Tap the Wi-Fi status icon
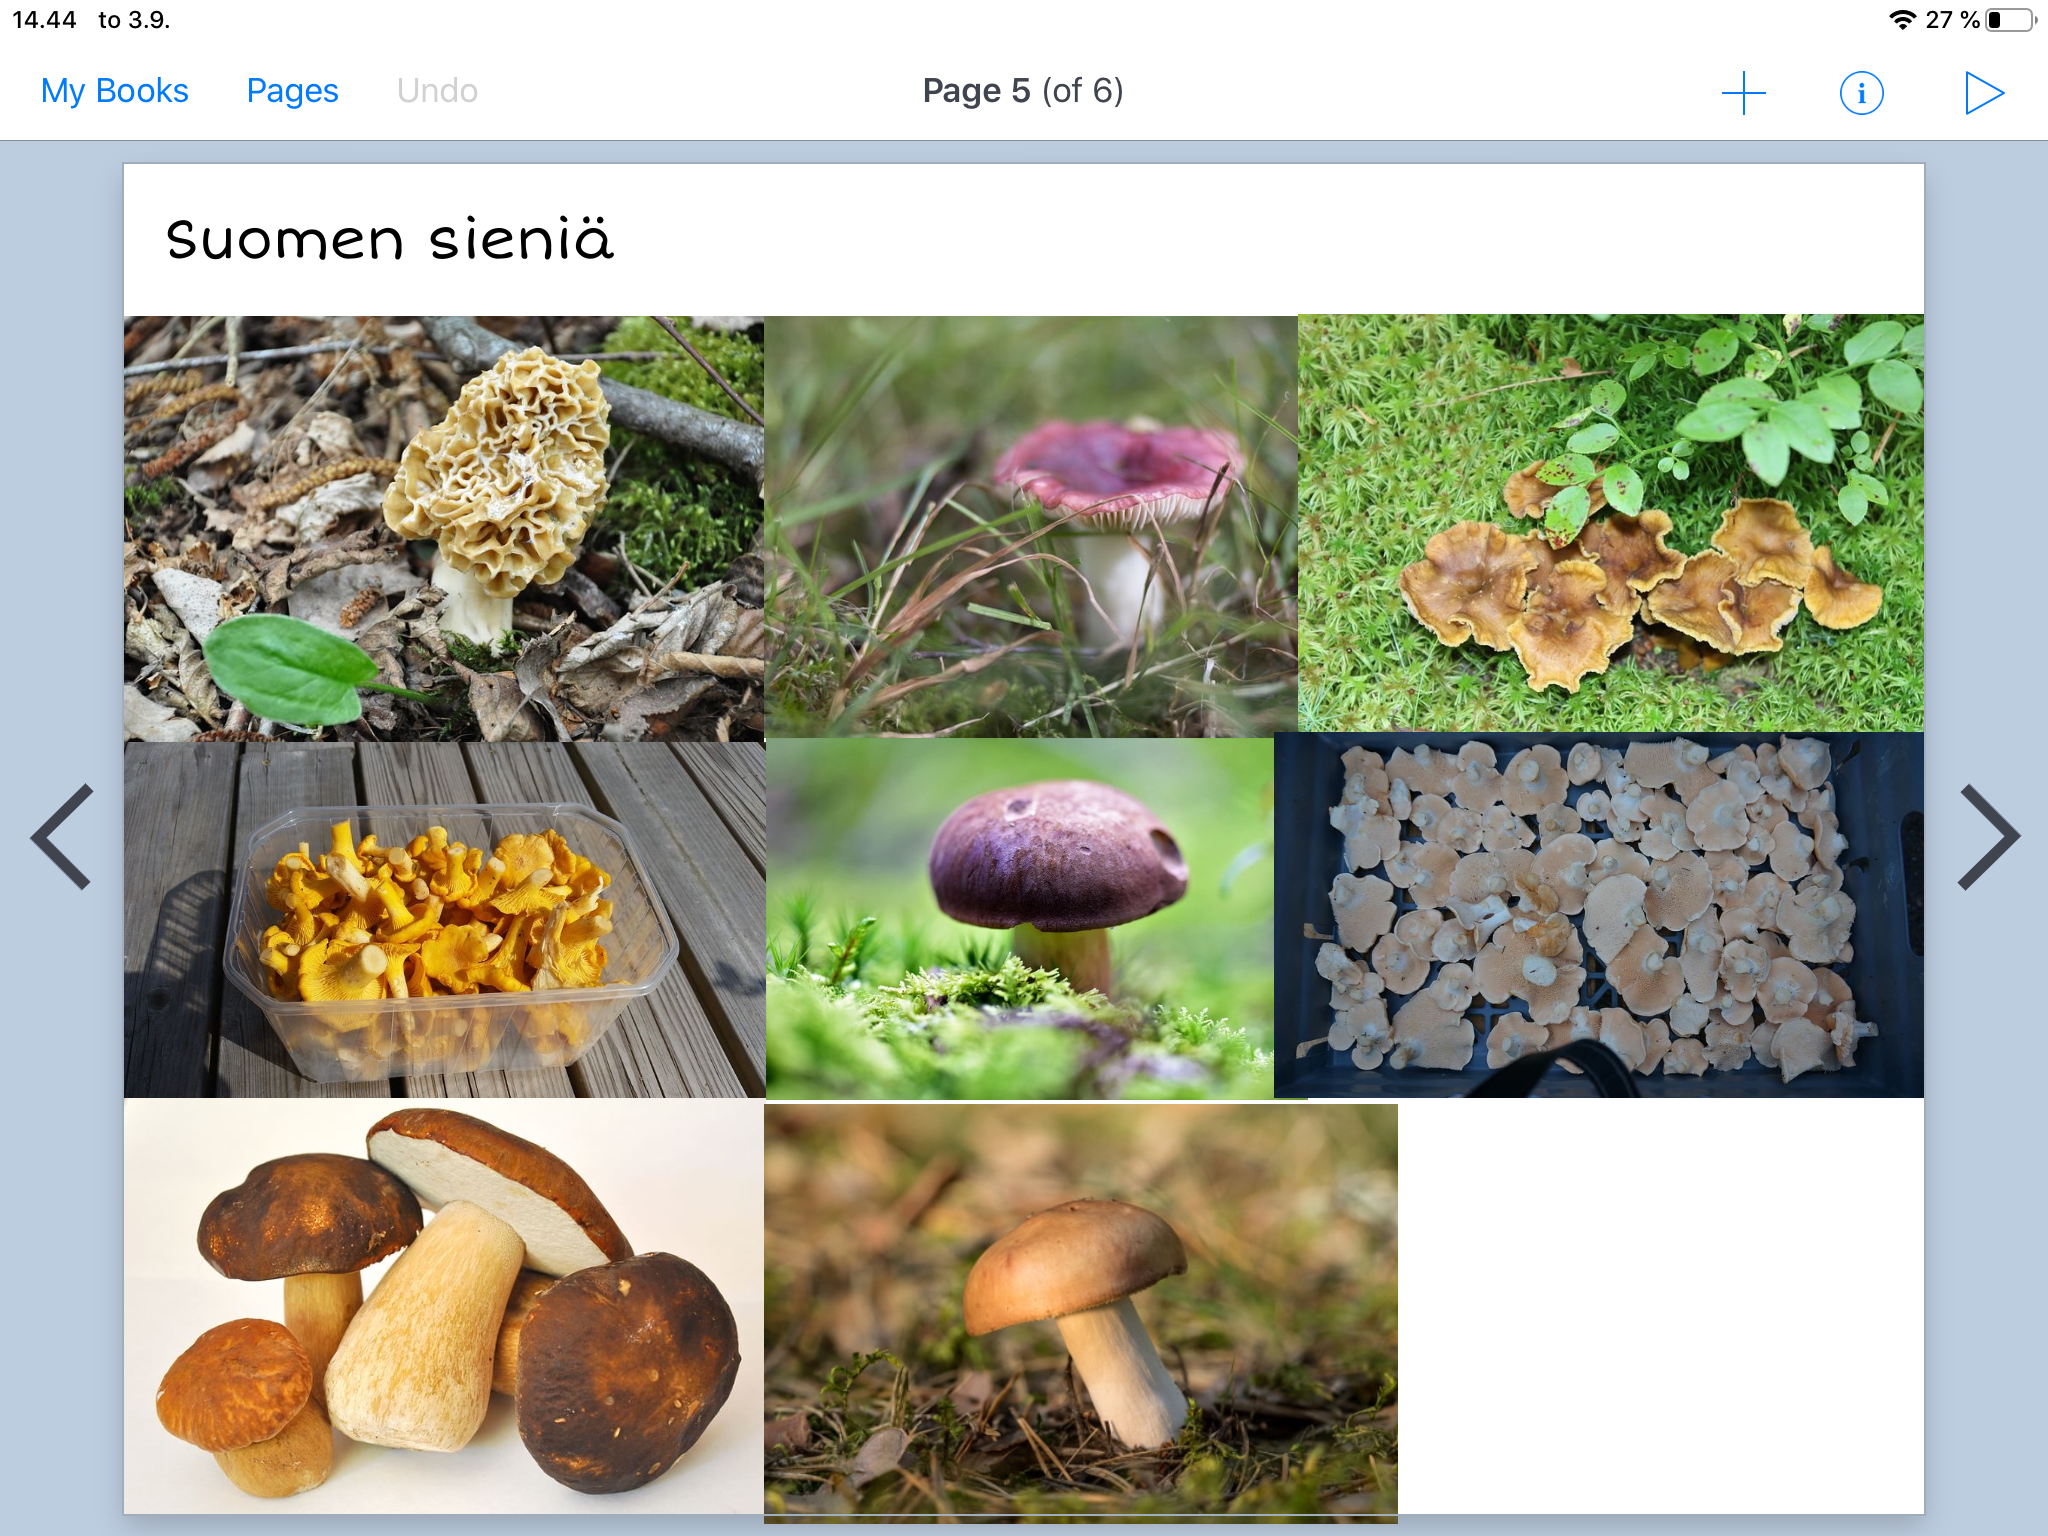This screenshot has width=2048, height=1536. [x=1901, y=20]
